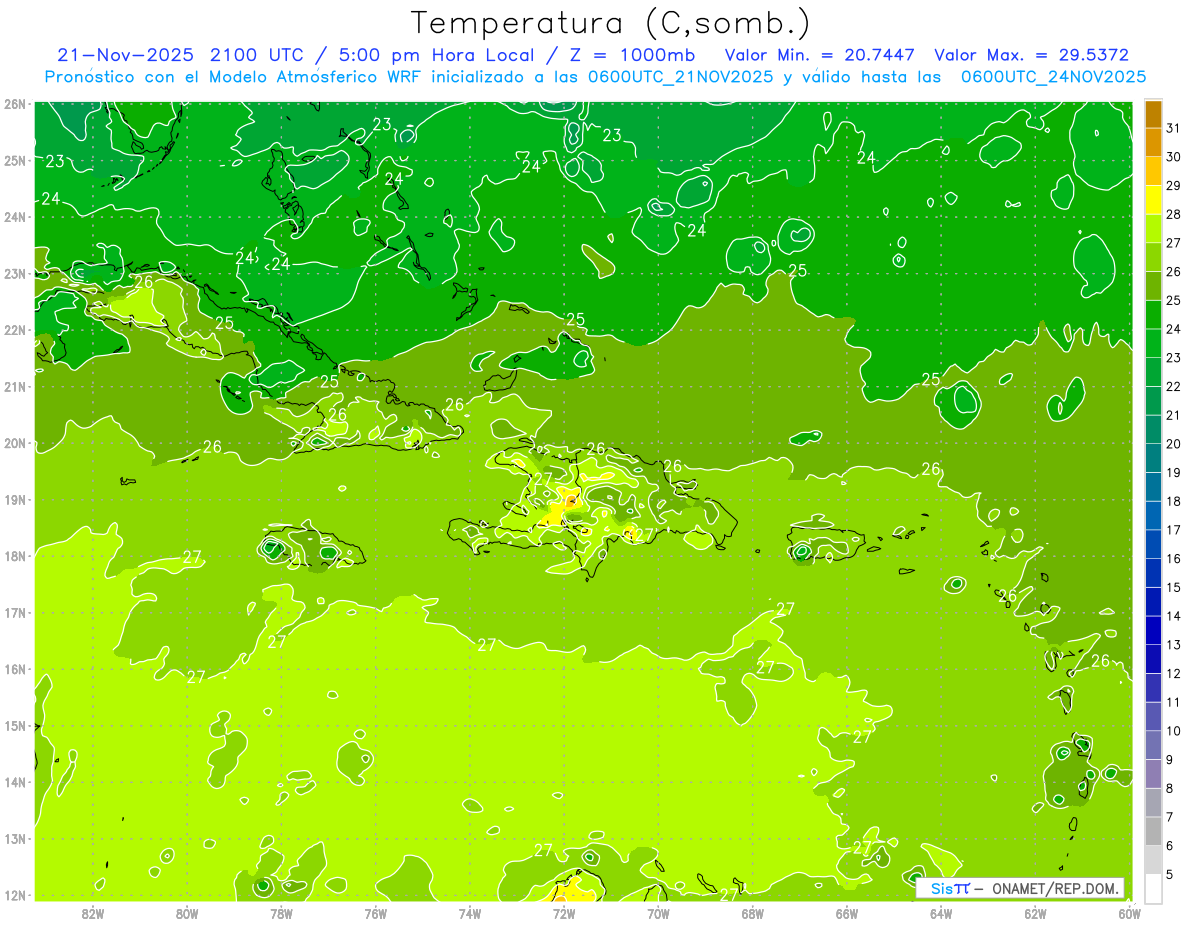Click the "SisPI – ONAMET/REP.DOM." credit label

pyautogui.click(x=1019, y=888)
